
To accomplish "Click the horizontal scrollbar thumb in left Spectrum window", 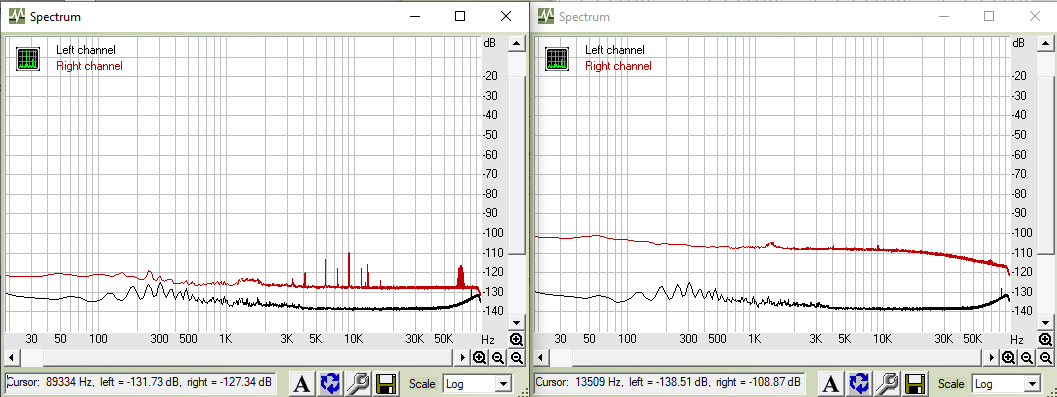I will tap(248, 357).
